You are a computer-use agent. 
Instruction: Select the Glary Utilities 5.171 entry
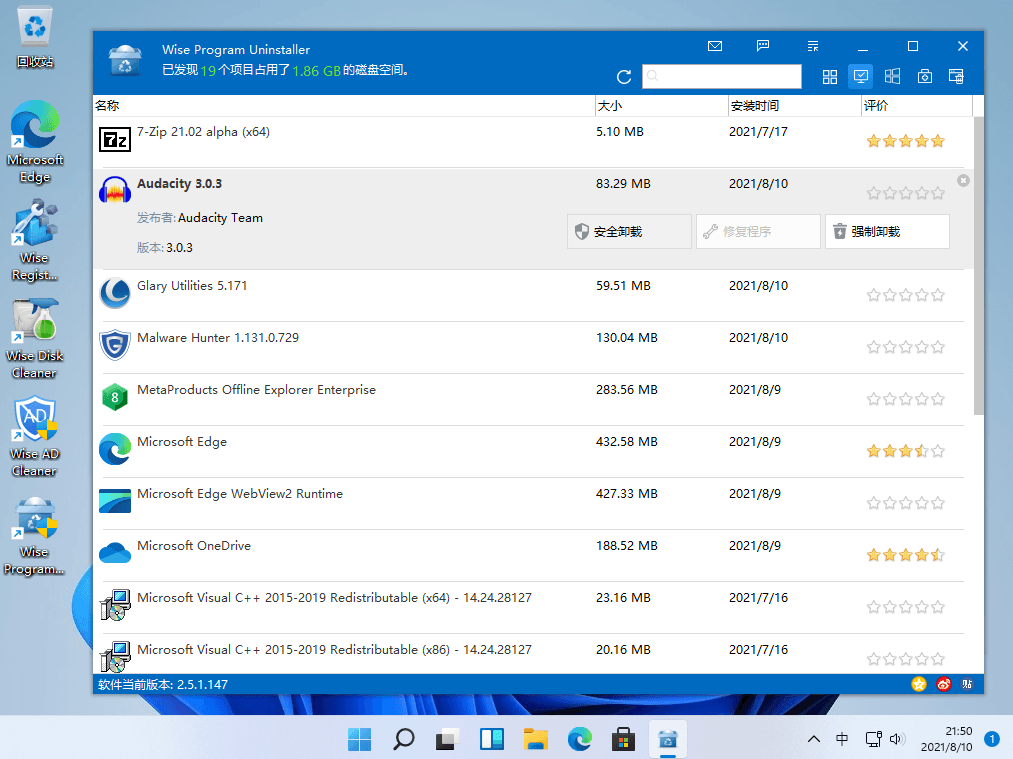point(533,296)
